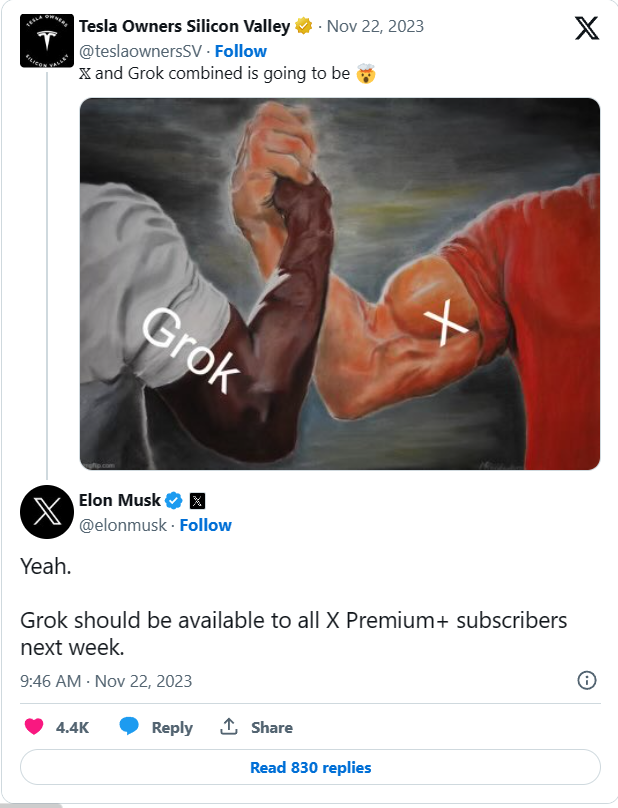Open Tesla Owners Silicon Valley profile avatar
618x808 pixels.
[x=47, y=41]
